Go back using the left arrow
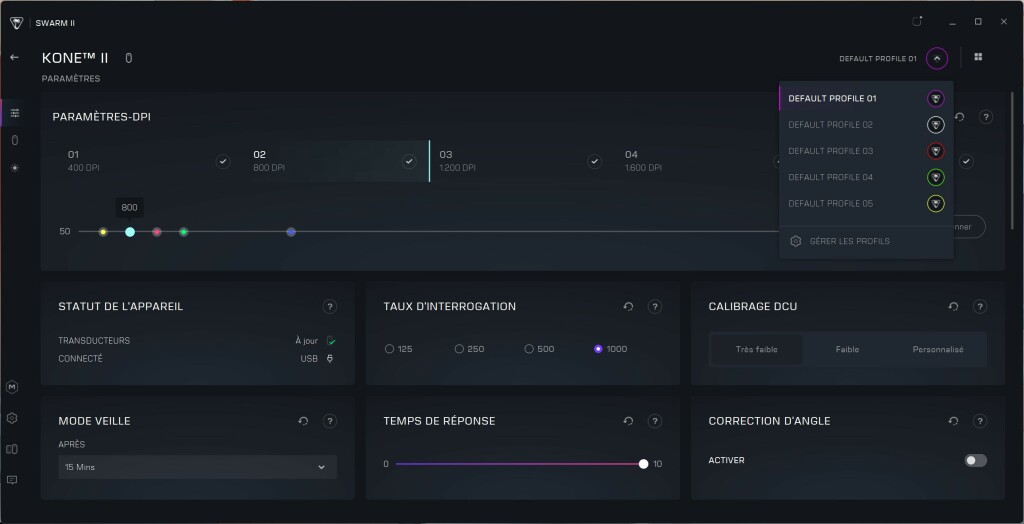The width and height of the screenshot is (1024, 524). [x=14, y=57]
